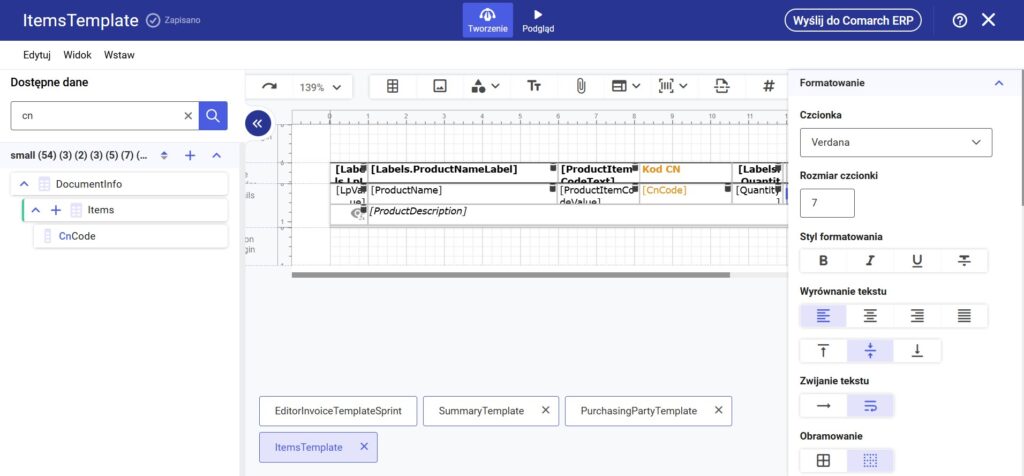The width and height of the screenshot is (1024, 476).
Task: Switch to Podgląd preview mode
Action: [x=538, y=20]
